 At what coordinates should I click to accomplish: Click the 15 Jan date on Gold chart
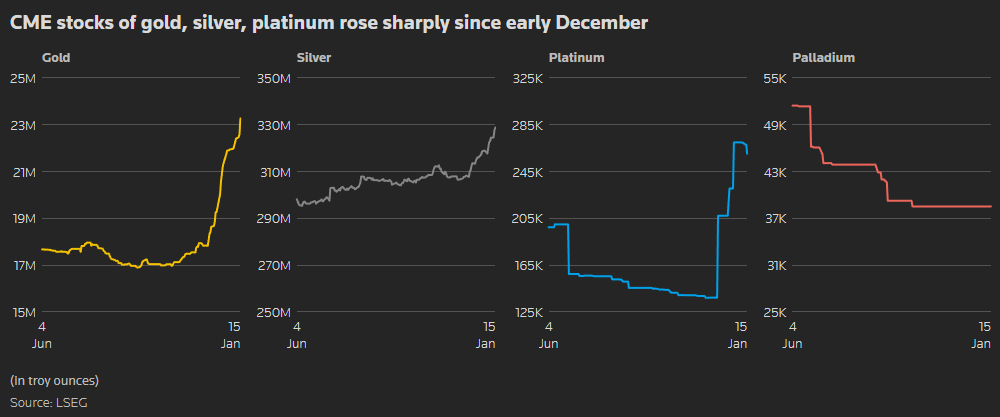232,335
